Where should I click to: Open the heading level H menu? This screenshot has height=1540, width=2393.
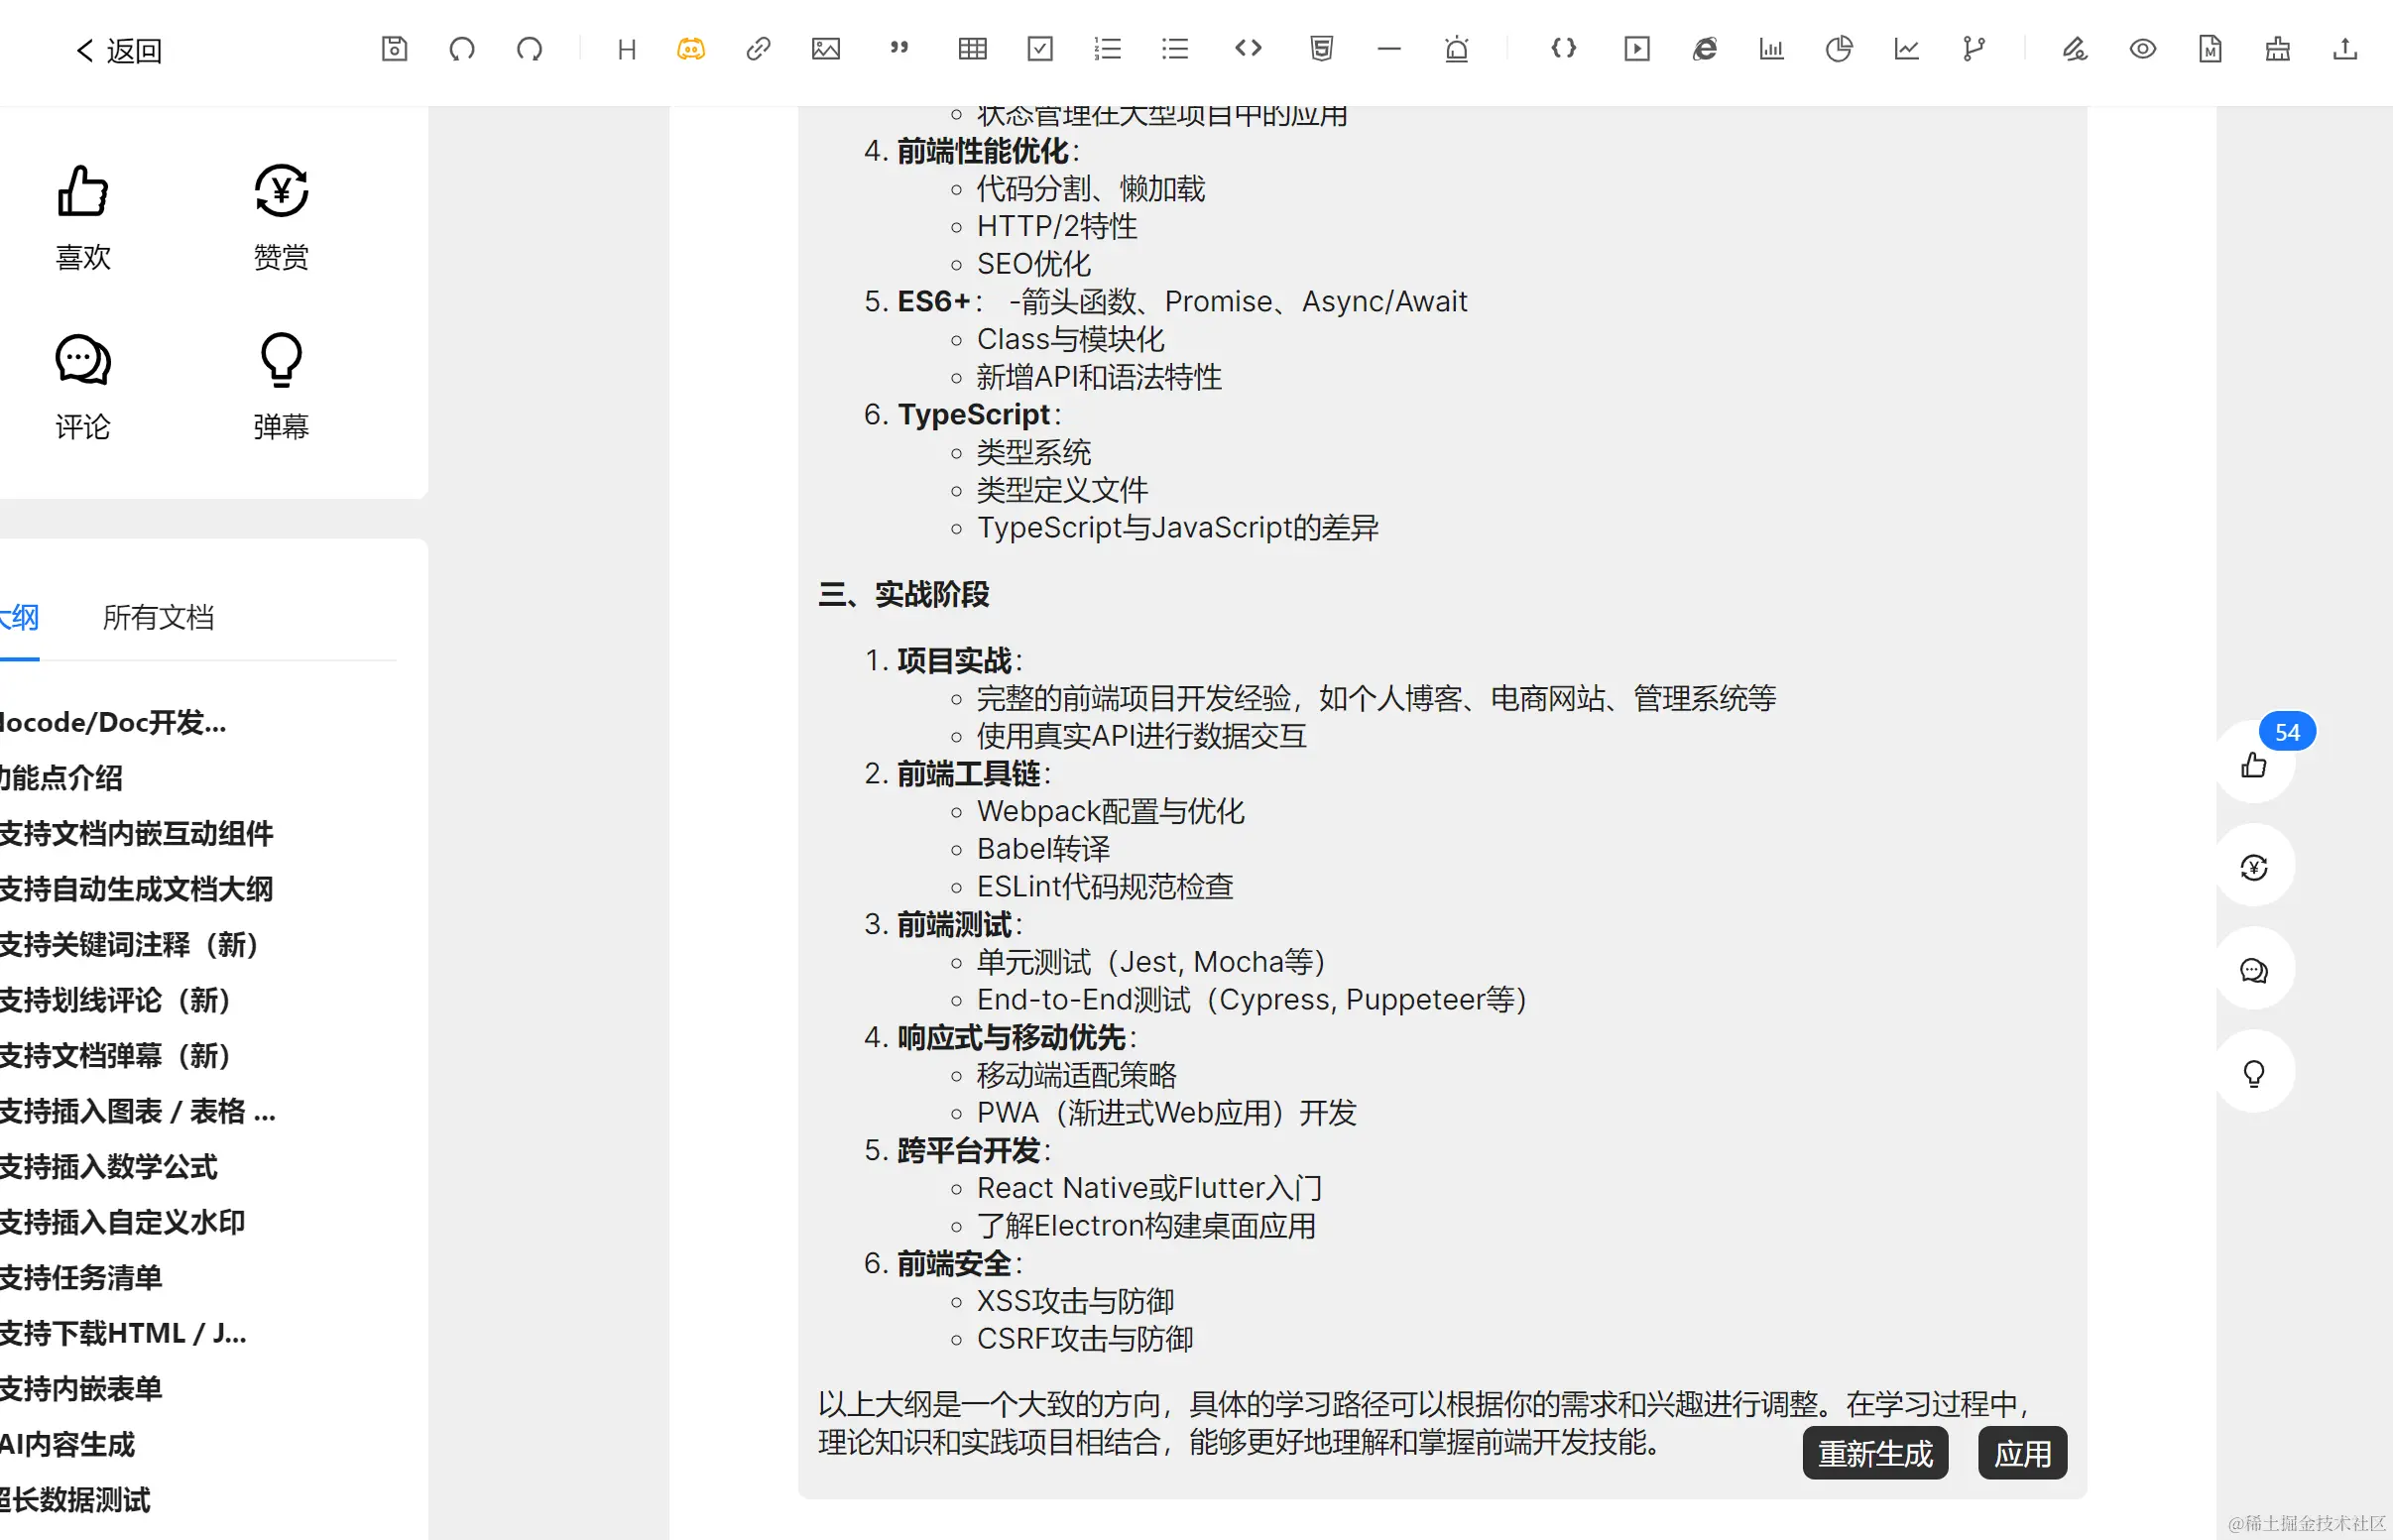point(626,48)
